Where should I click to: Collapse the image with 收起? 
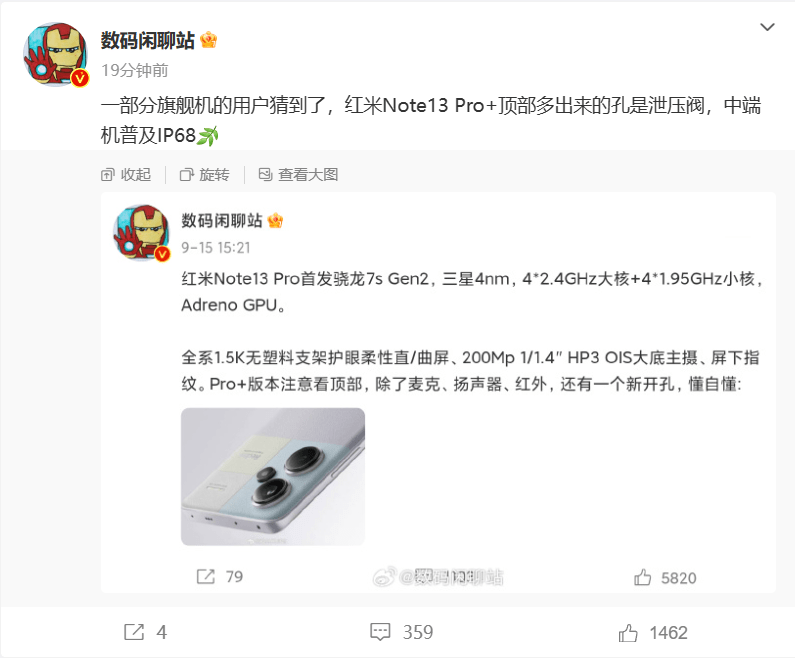(126, 175)
